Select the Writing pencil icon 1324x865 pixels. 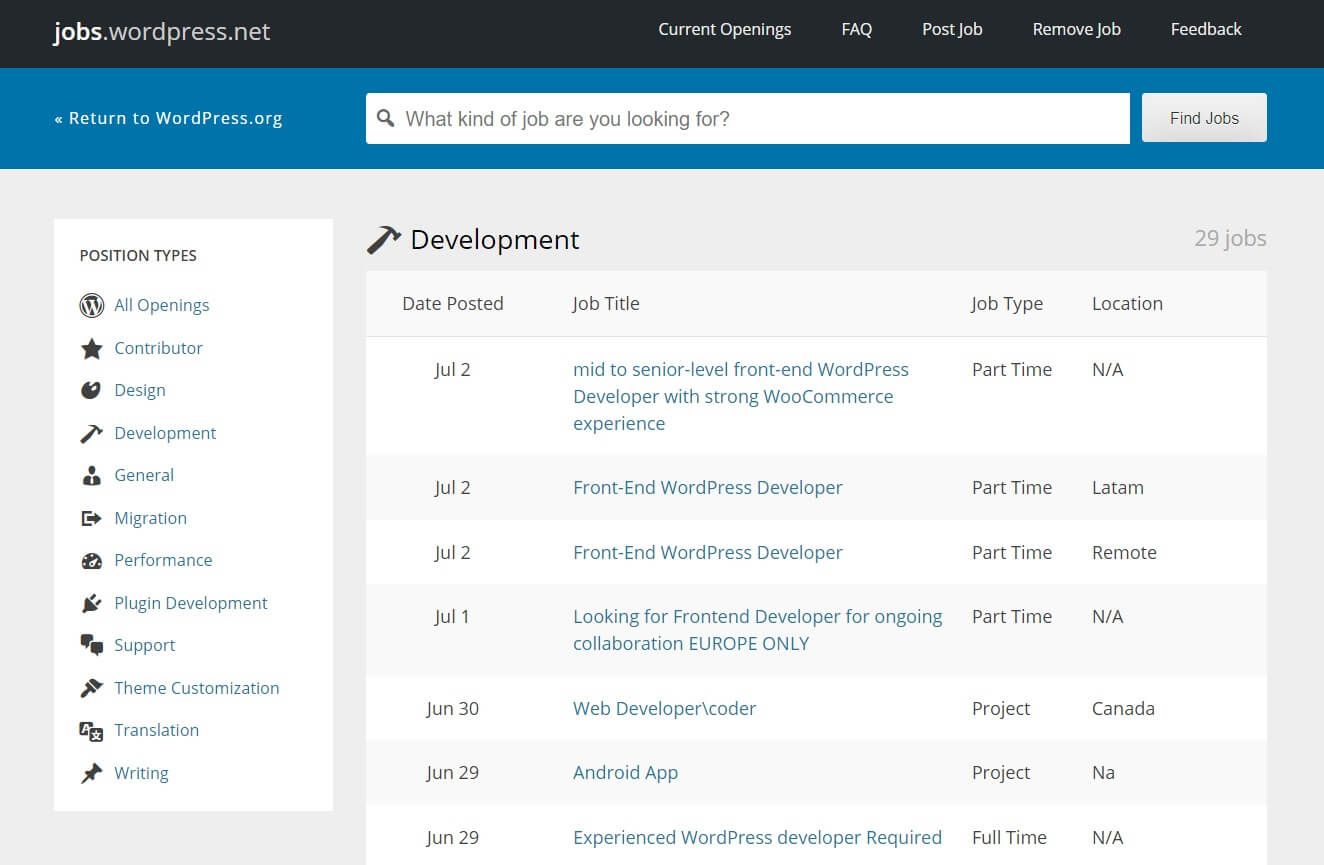91,772
